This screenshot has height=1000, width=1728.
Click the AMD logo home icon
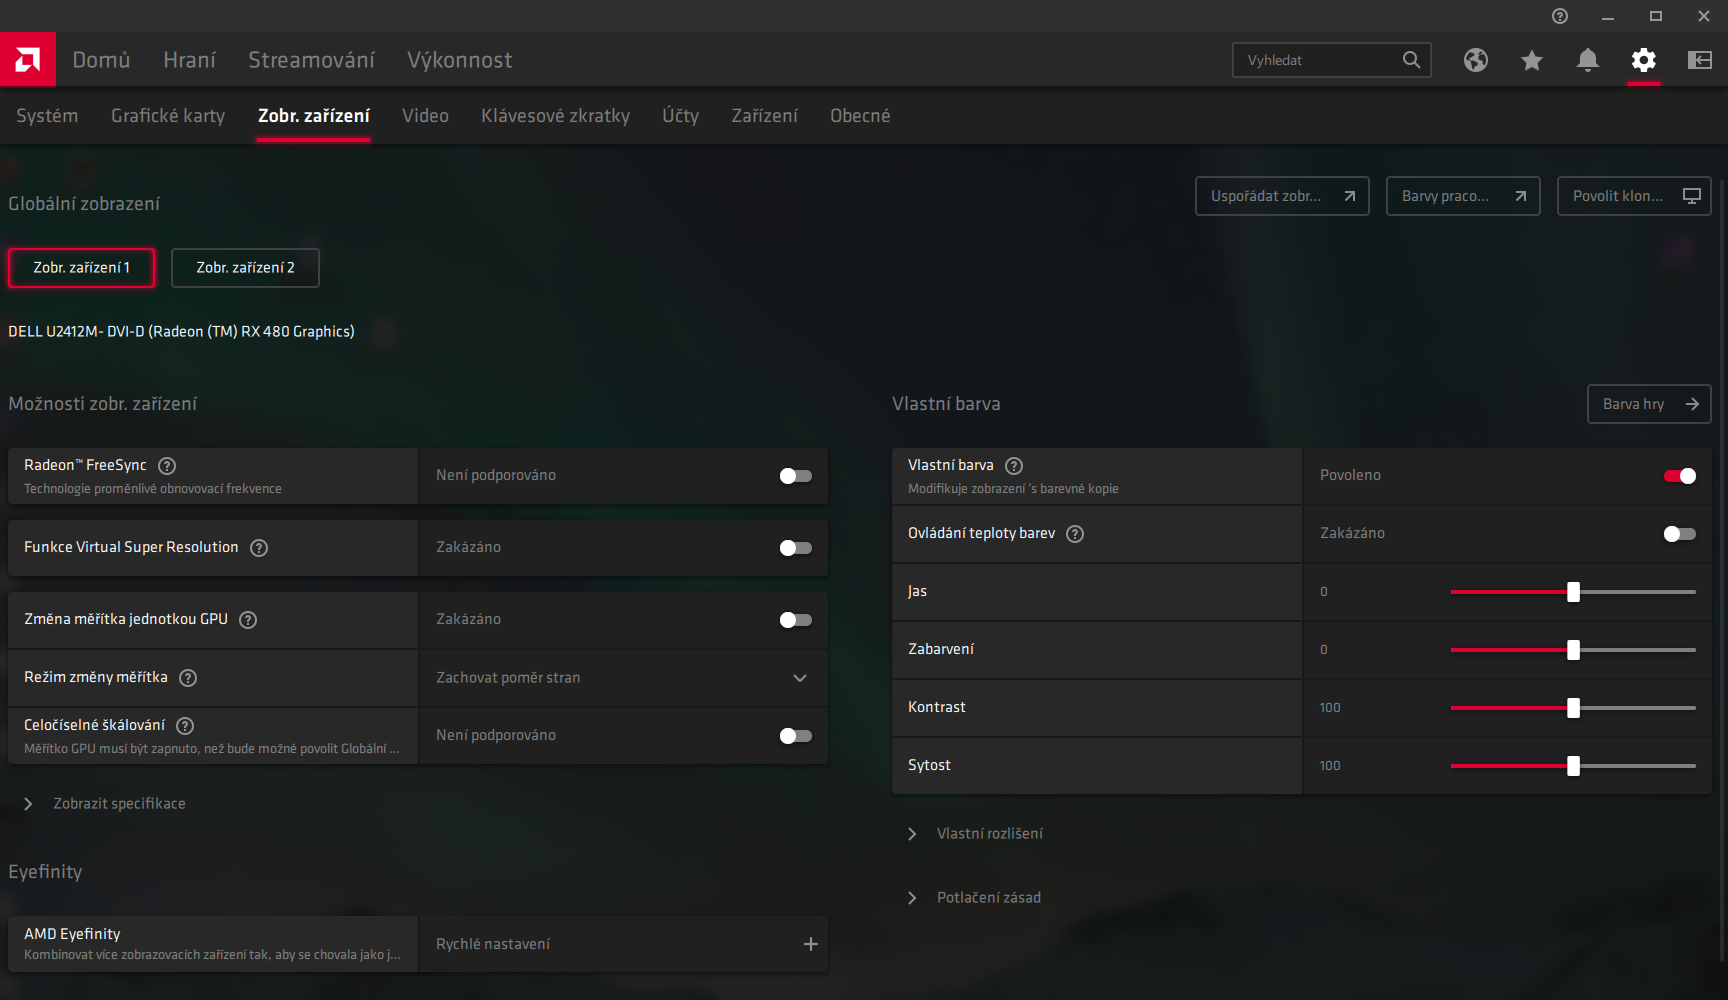[28, 60]
